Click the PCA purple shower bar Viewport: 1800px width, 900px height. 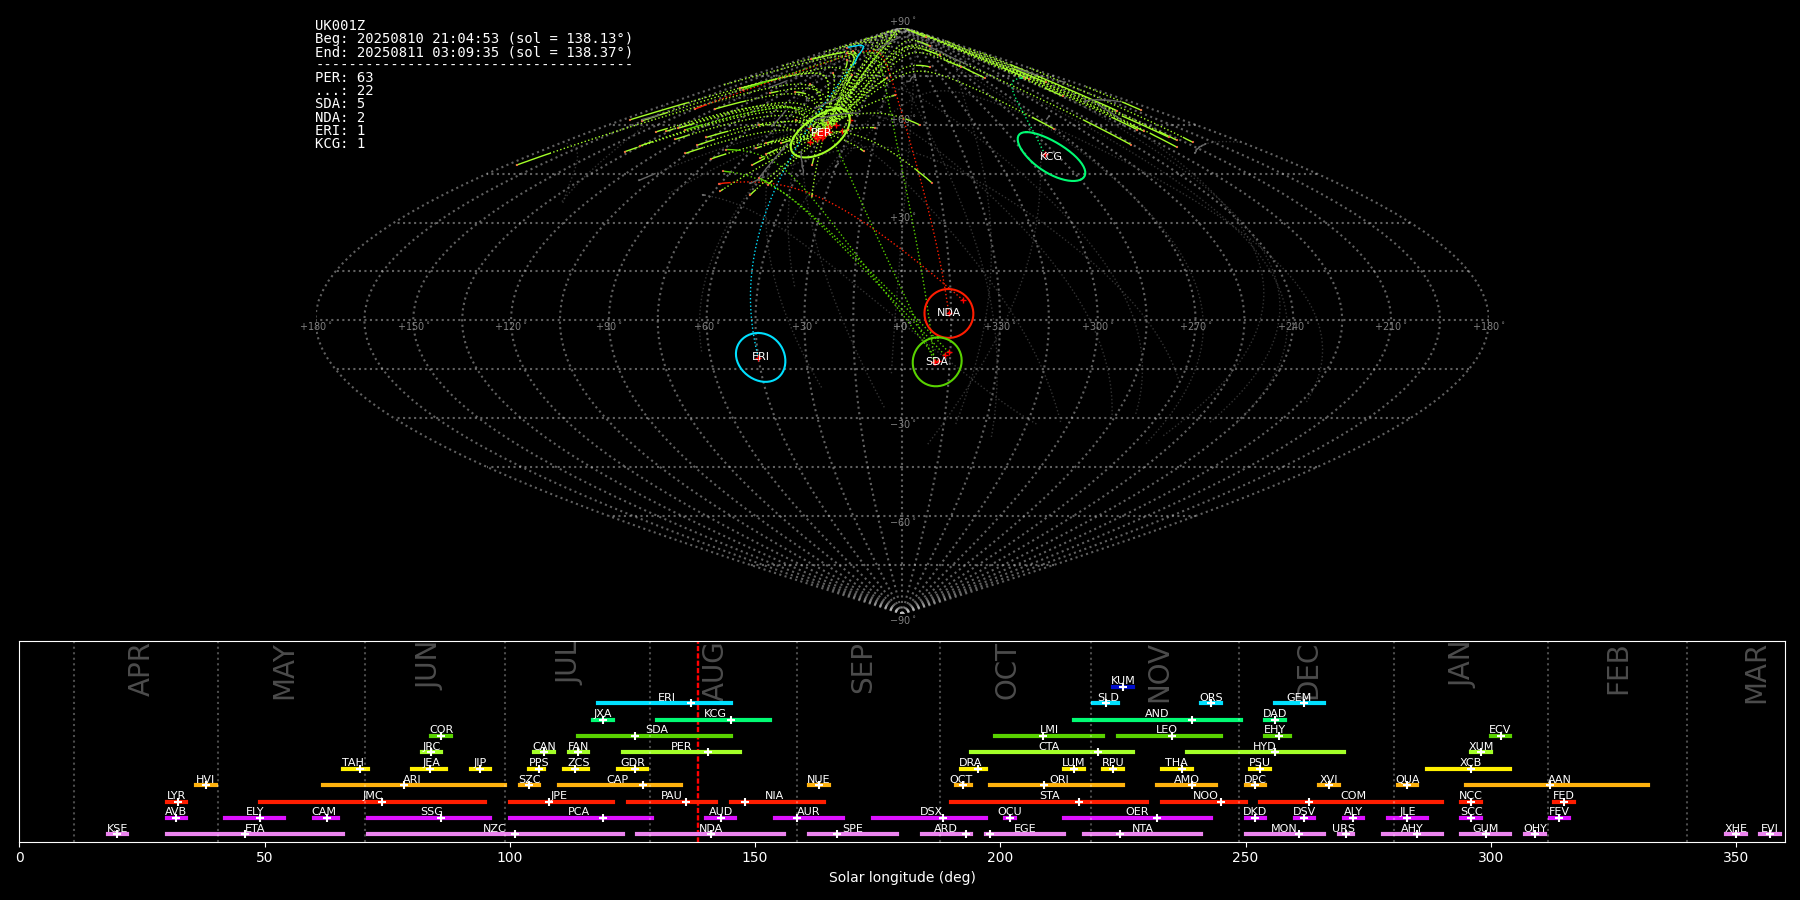580,818
